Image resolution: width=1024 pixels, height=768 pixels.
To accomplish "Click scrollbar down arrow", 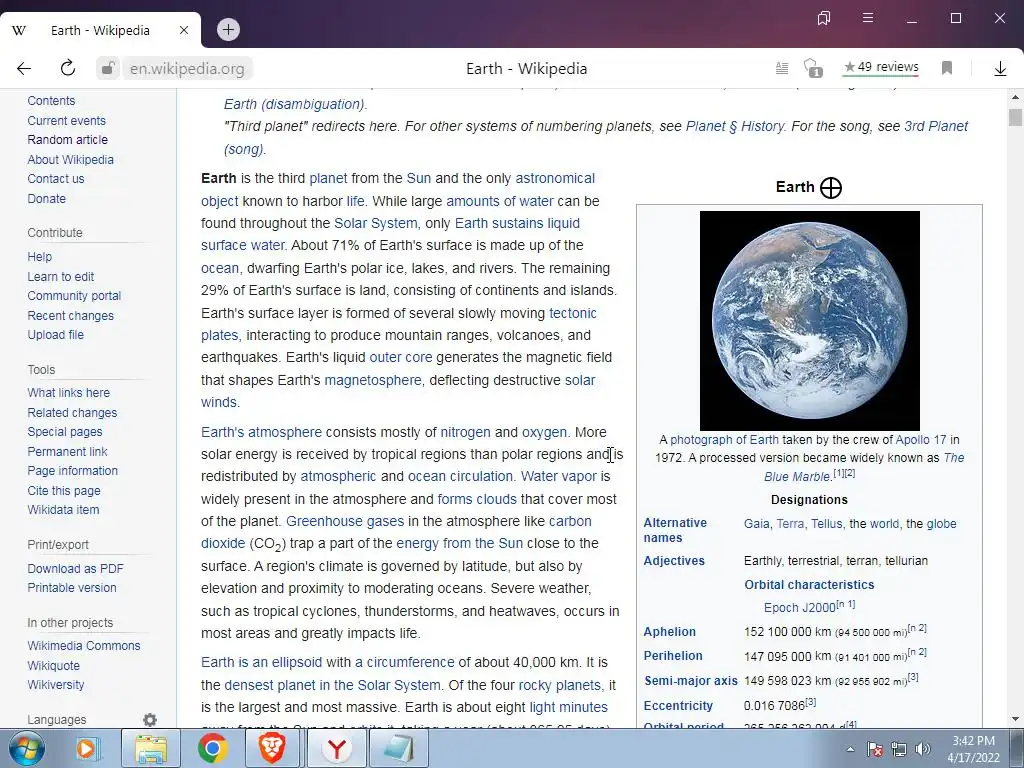I will point(1015,720).
